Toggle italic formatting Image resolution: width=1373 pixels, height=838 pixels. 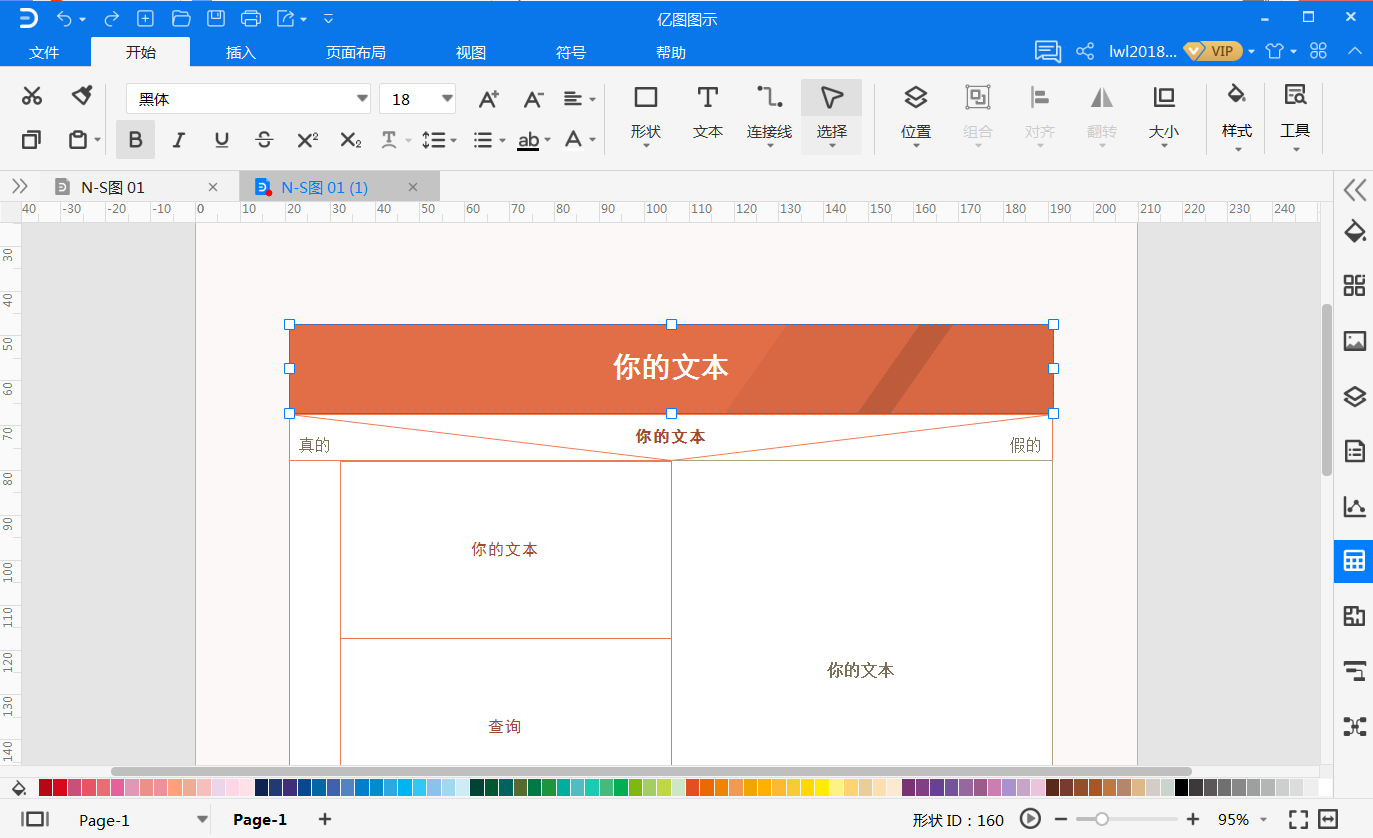178,140
